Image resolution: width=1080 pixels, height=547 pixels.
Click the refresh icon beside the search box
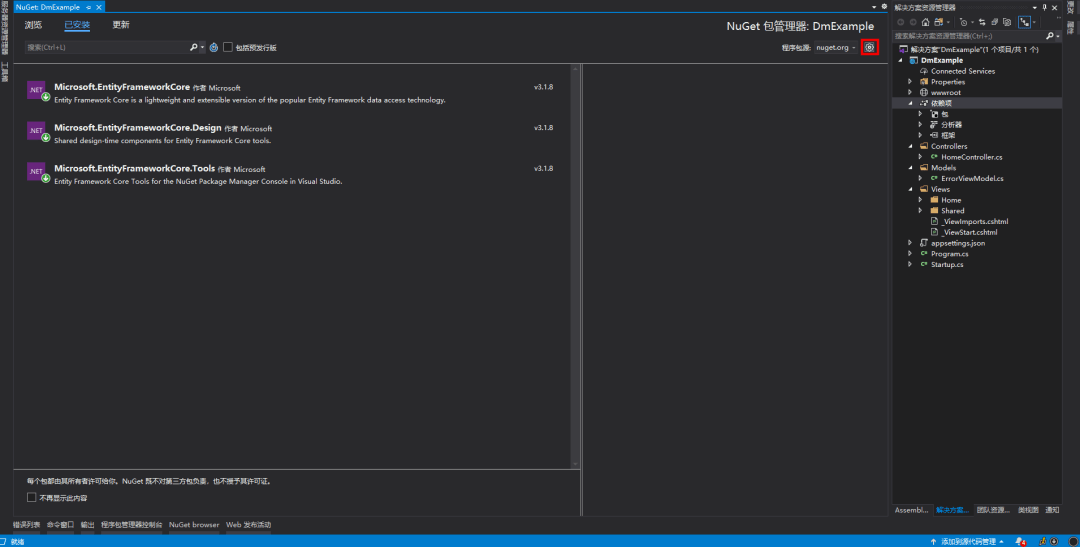[214, 47]
